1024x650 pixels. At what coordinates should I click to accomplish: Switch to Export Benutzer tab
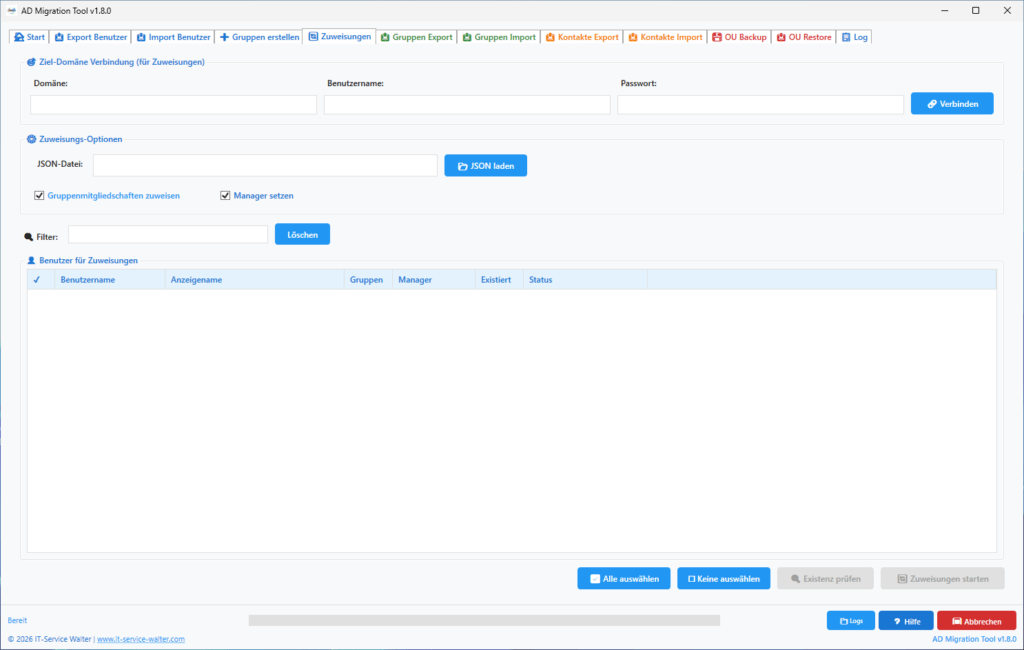pos(91,37)
